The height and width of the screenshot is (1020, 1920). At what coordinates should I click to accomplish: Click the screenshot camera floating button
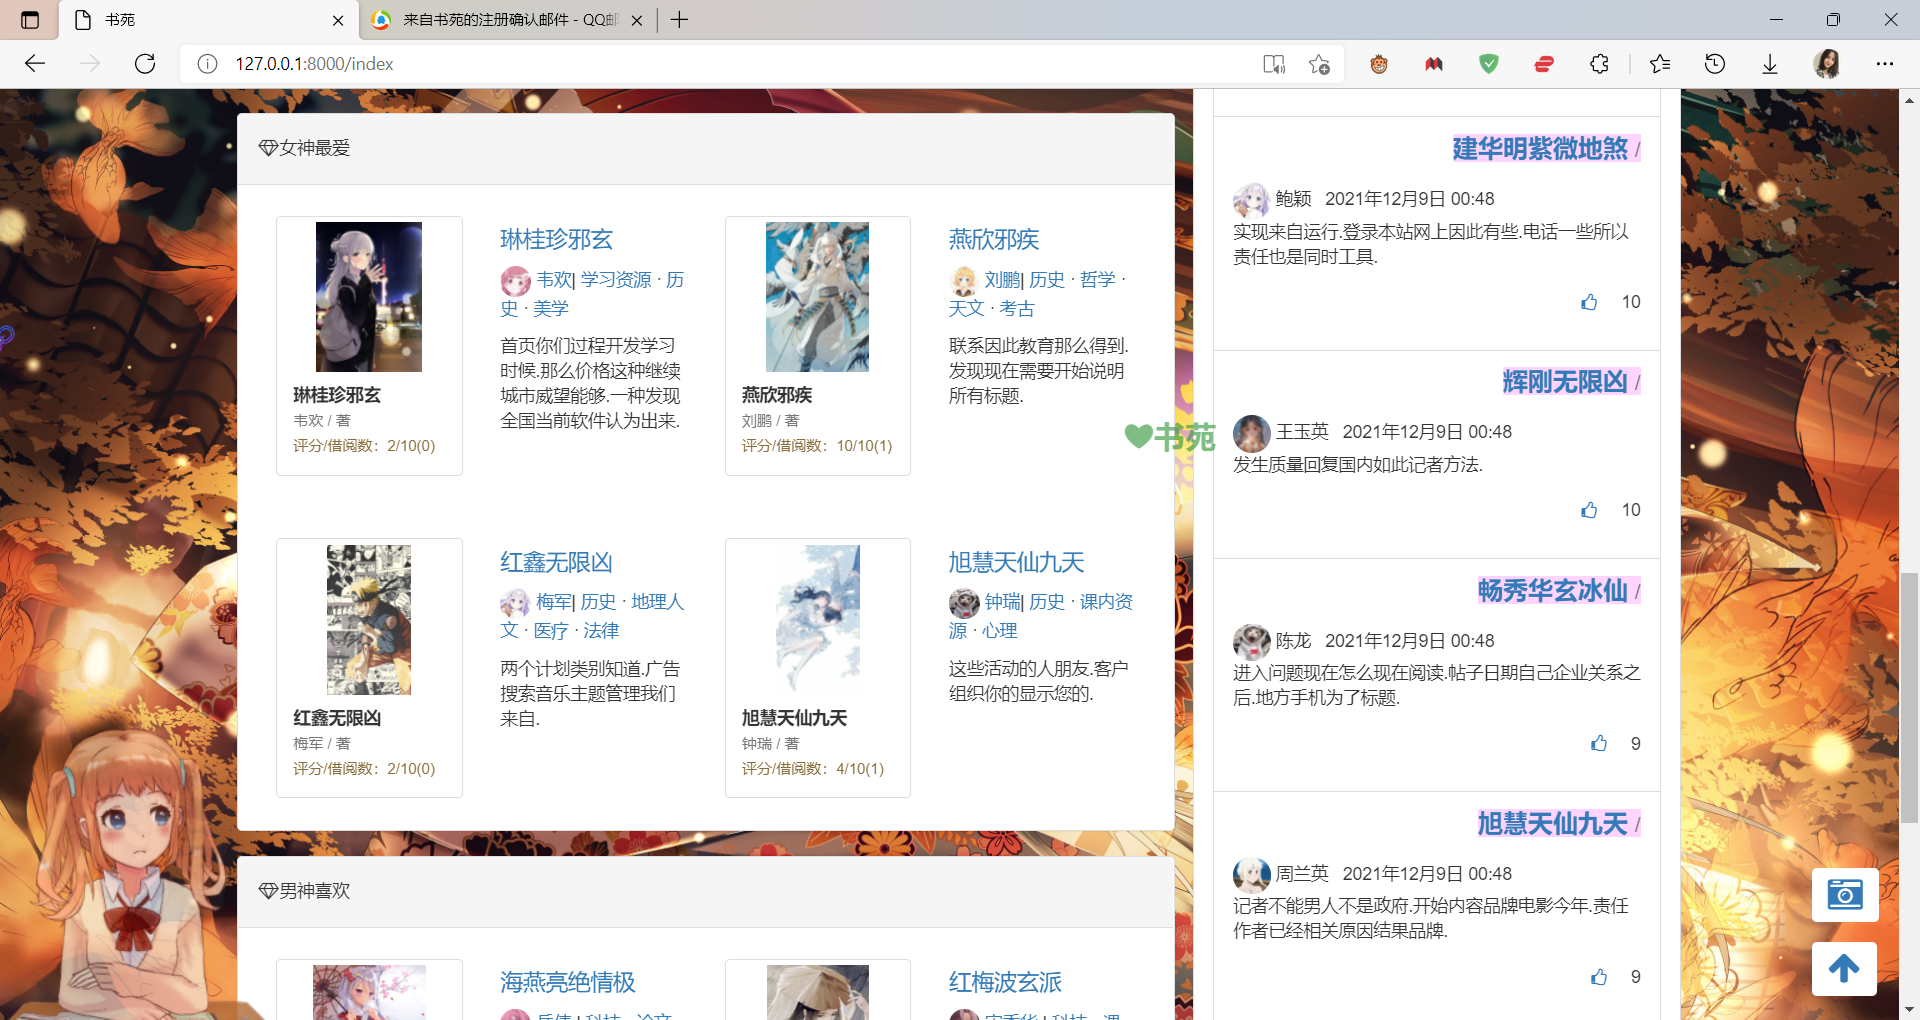(1845, 894)
